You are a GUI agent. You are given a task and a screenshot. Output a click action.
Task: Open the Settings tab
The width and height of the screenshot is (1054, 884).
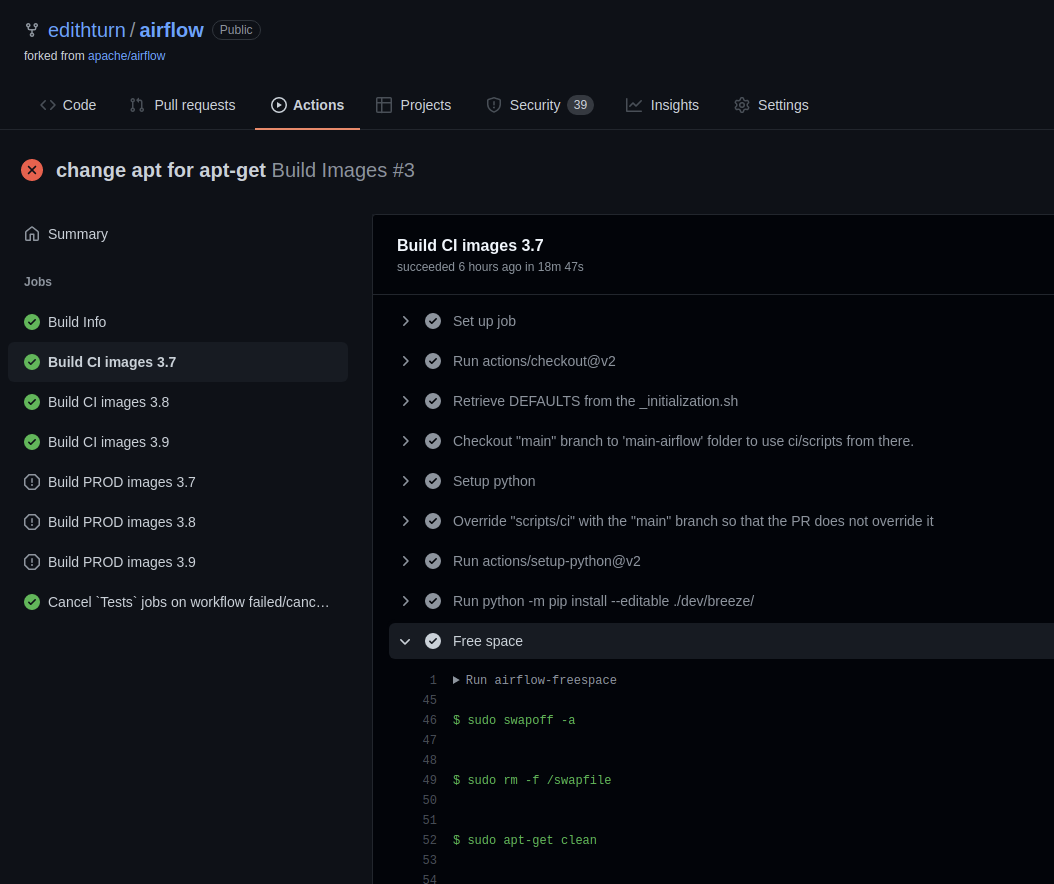point(772,105)
